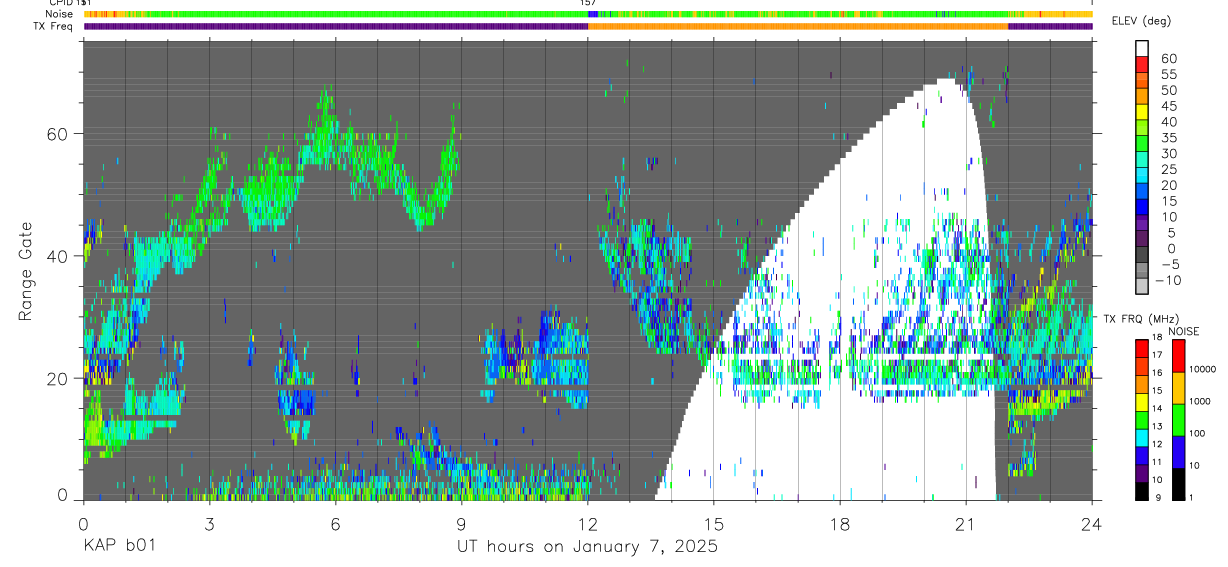The image size is (1228, 567).
Task: Click the yellow 14–15 MHz TX FRQ swatch
Action: coord(1142,402)
